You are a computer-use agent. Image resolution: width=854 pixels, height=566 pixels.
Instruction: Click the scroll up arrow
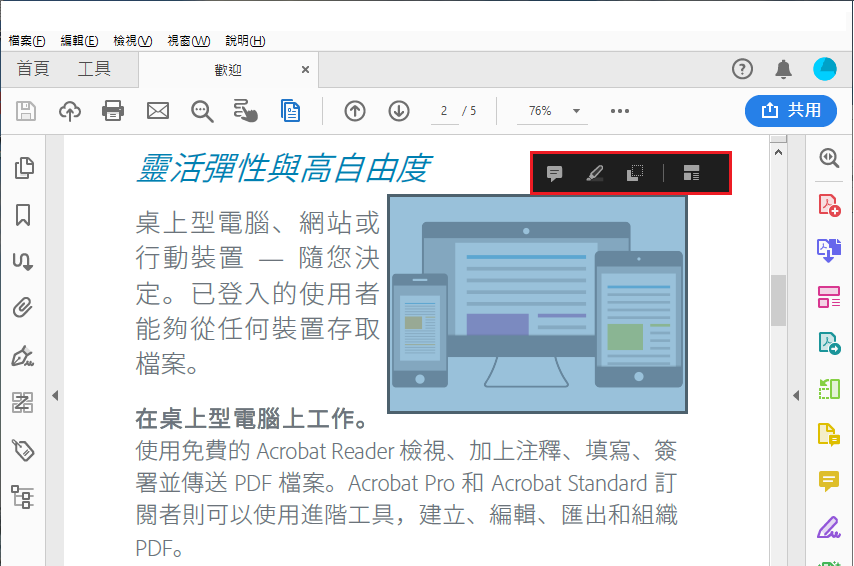point(778,153)
